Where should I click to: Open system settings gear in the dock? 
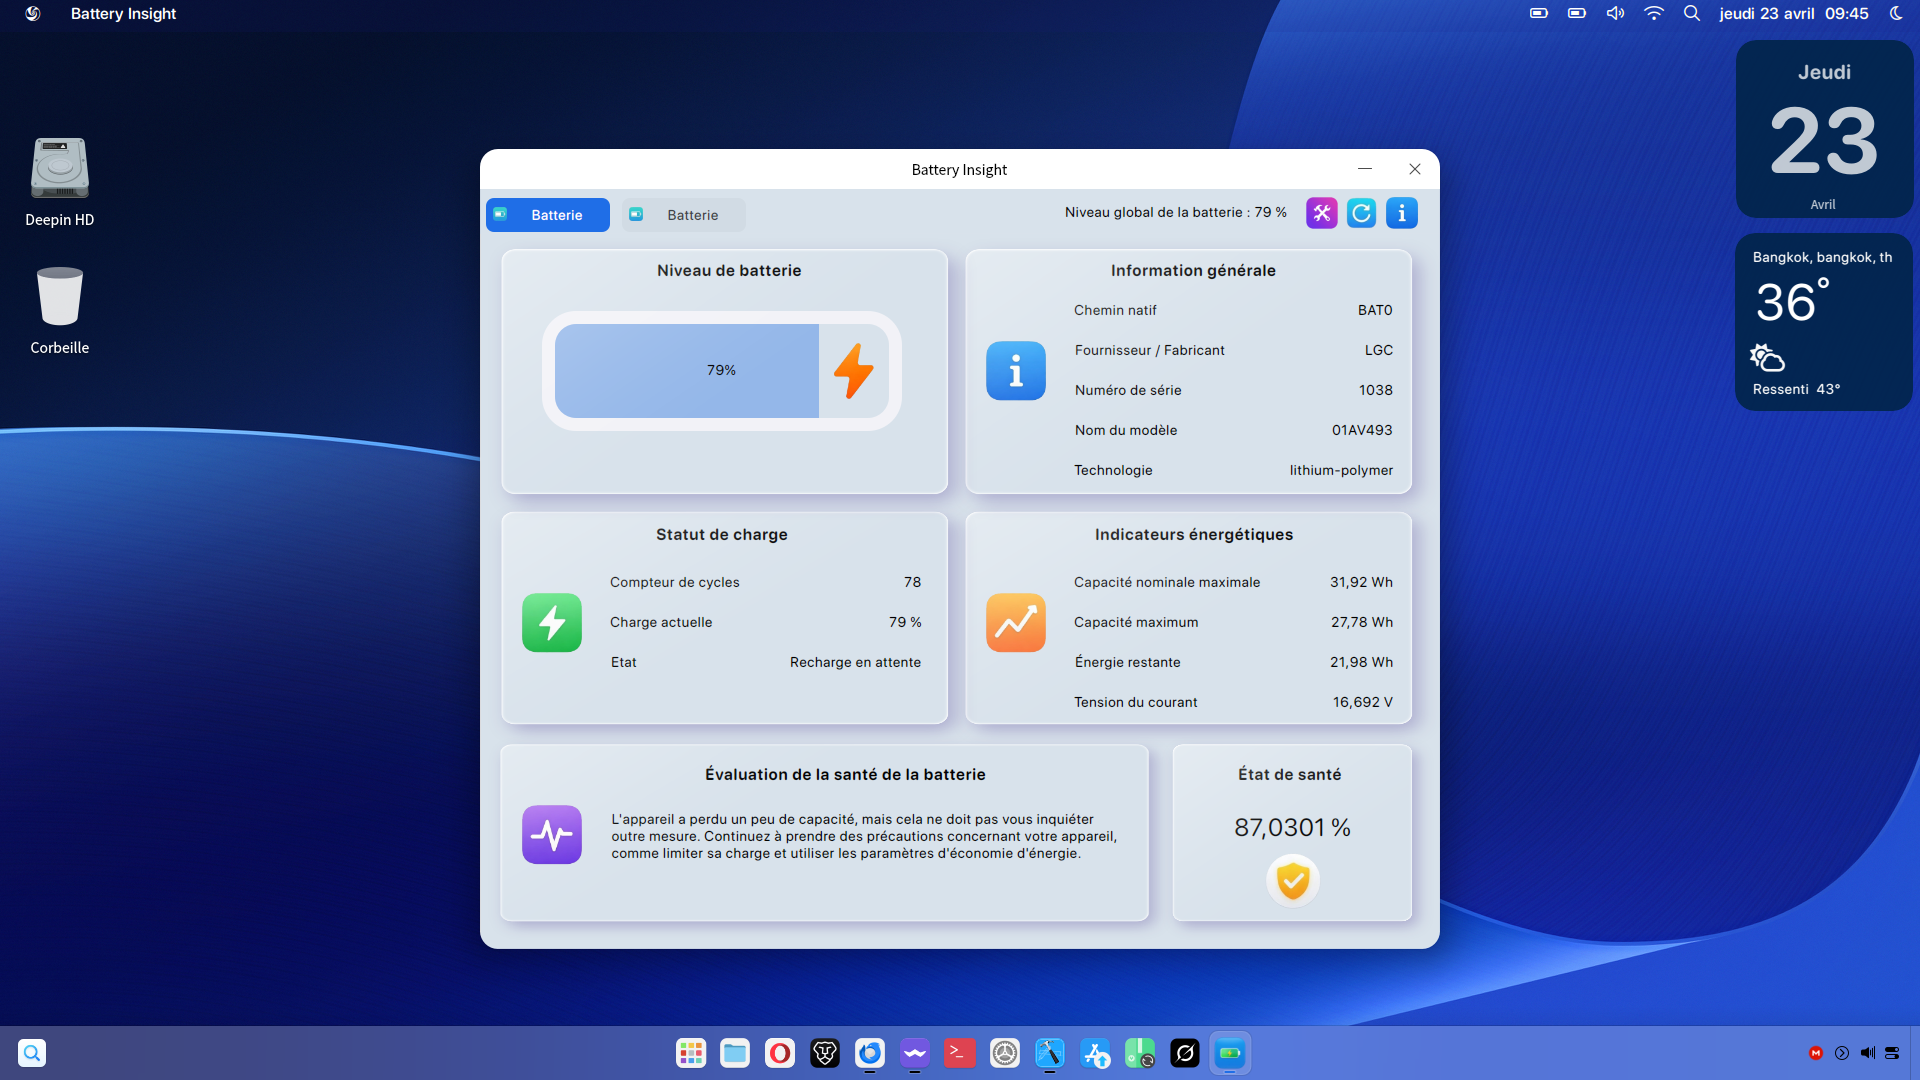pos(1005,1053)
